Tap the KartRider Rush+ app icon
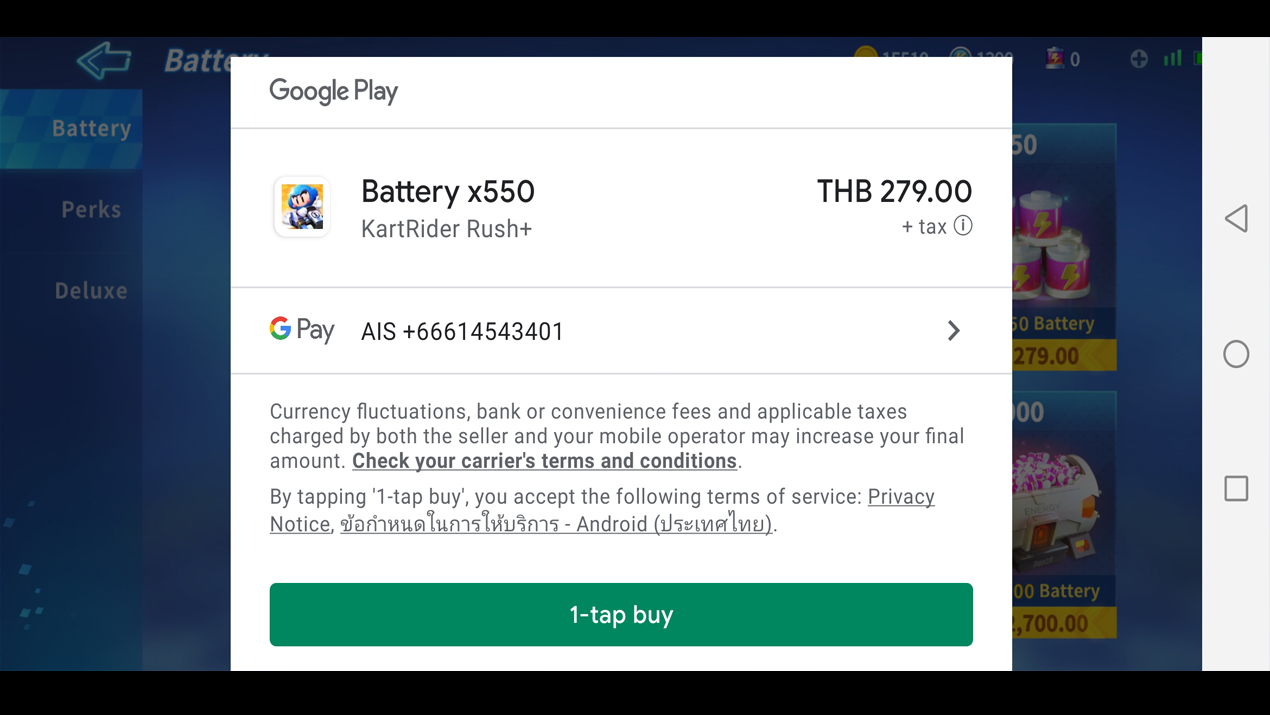 [x=302, y=207]
